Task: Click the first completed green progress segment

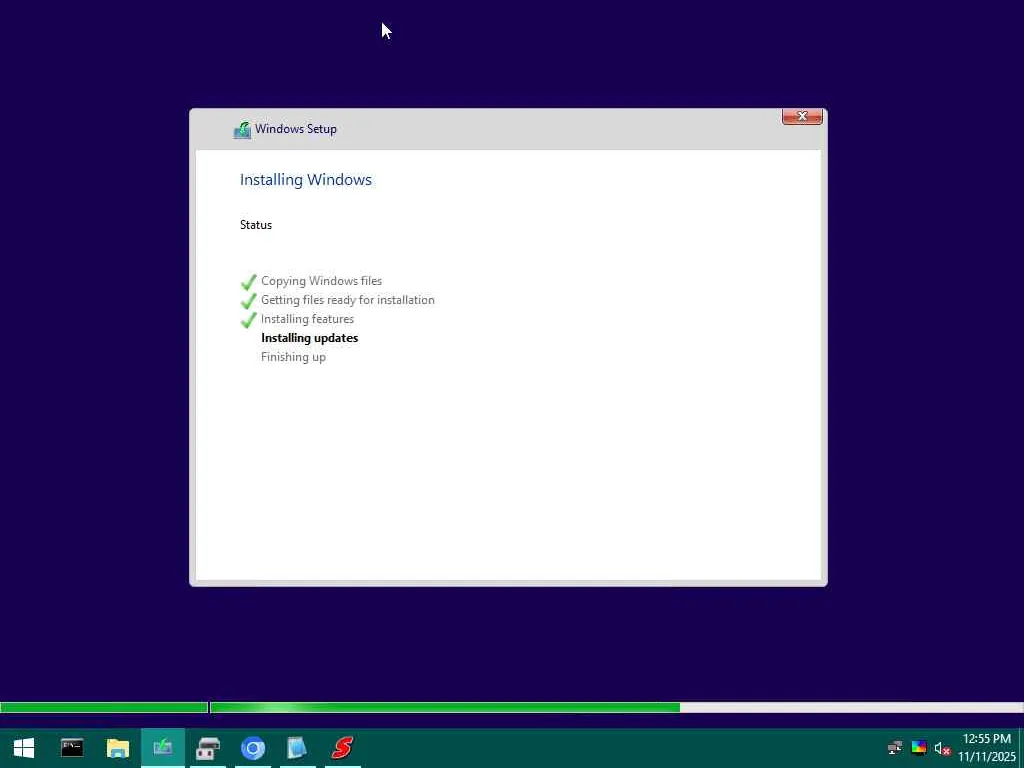Action: pos(104,707)
